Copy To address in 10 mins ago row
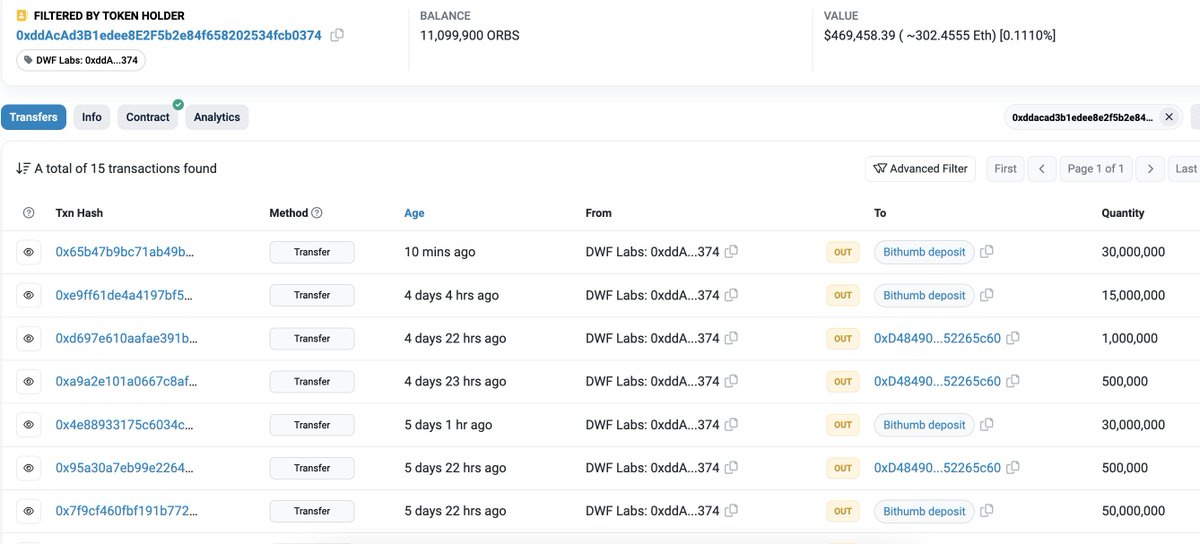 (987, 252)
